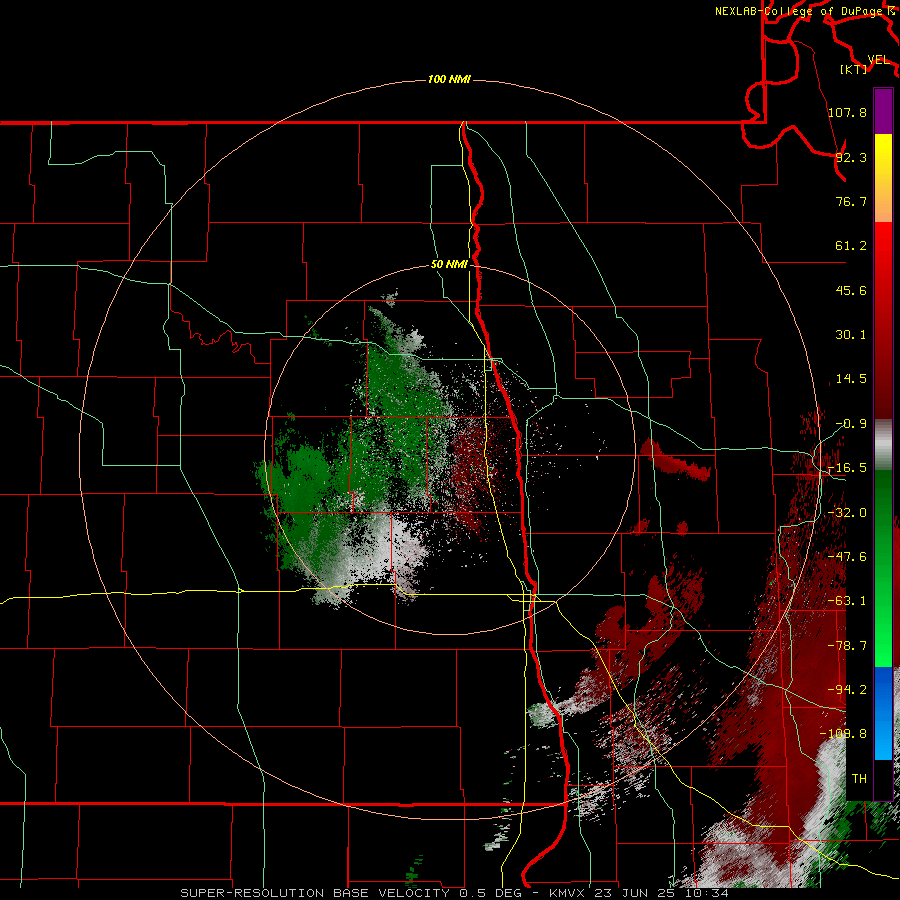Click the 100 NMI range ring label

click(449, 79)
